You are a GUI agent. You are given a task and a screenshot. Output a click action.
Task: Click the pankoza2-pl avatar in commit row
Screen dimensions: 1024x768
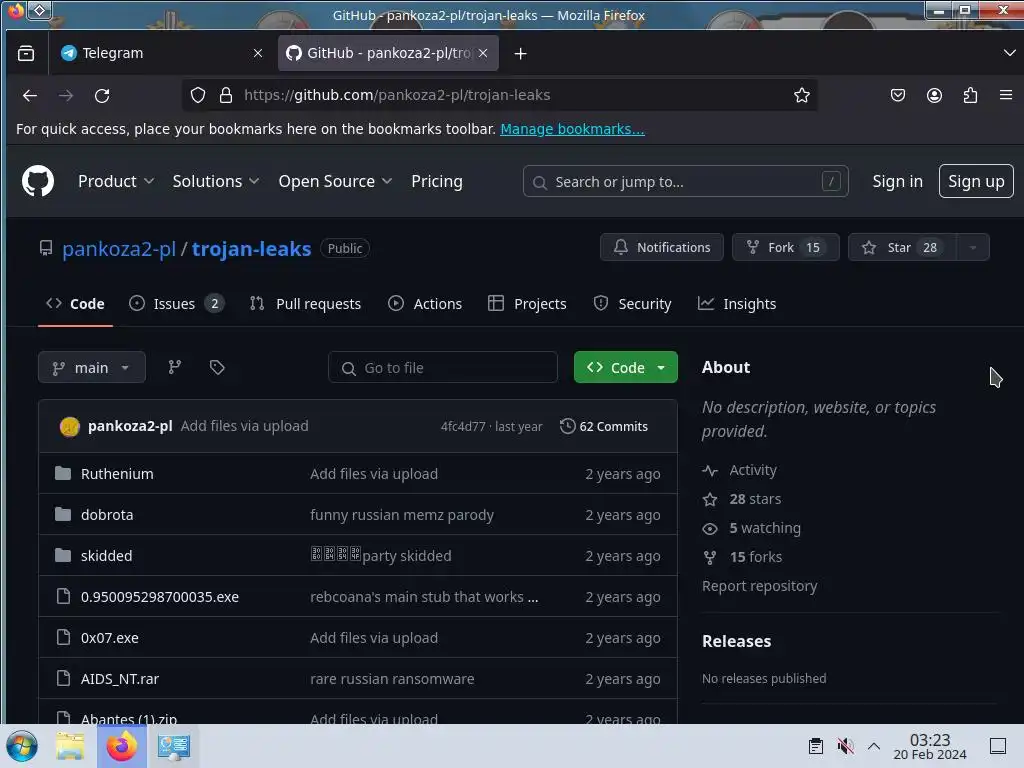tap(70, 426)
